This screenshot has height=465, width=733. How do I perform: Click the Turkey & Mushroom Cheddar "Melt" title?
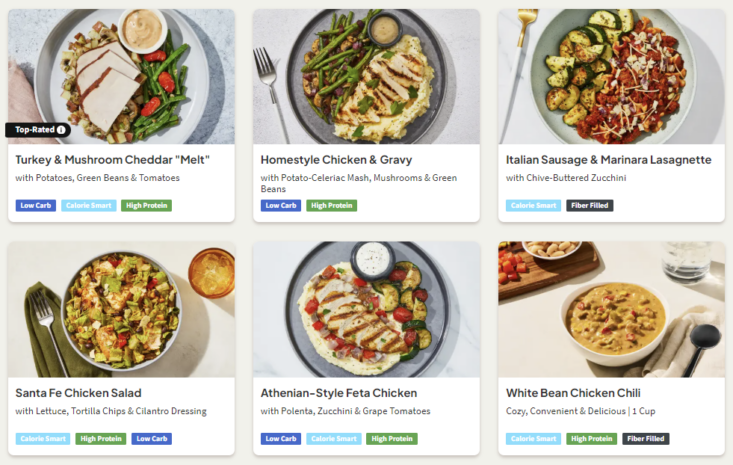pos(113,160)
